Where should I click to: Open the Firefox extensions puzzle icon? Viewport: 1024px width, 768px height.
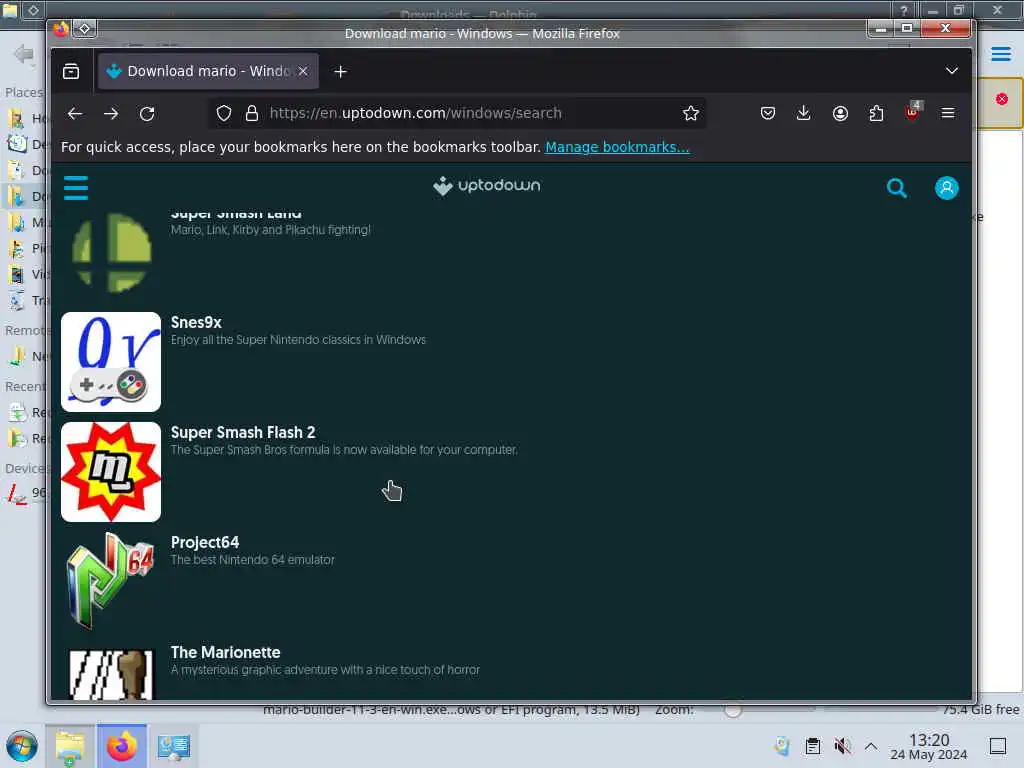click(876, 114)
